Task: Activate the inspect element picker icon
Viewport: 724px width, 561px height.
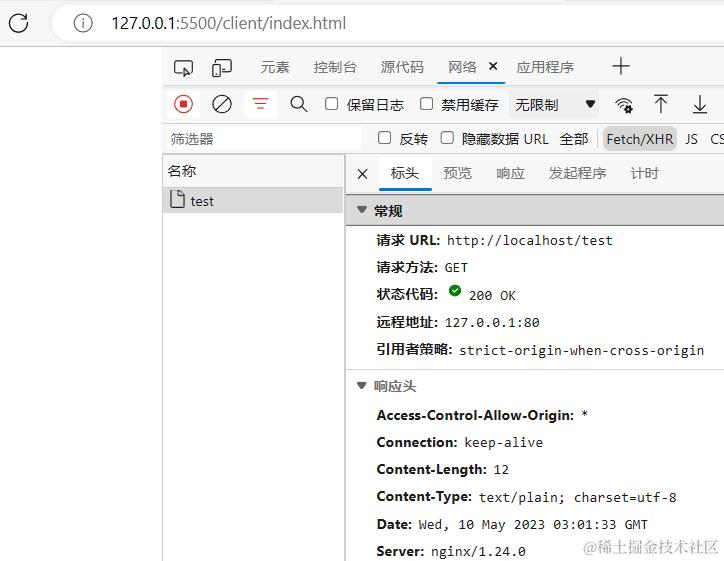Action: tap(183, 68)
